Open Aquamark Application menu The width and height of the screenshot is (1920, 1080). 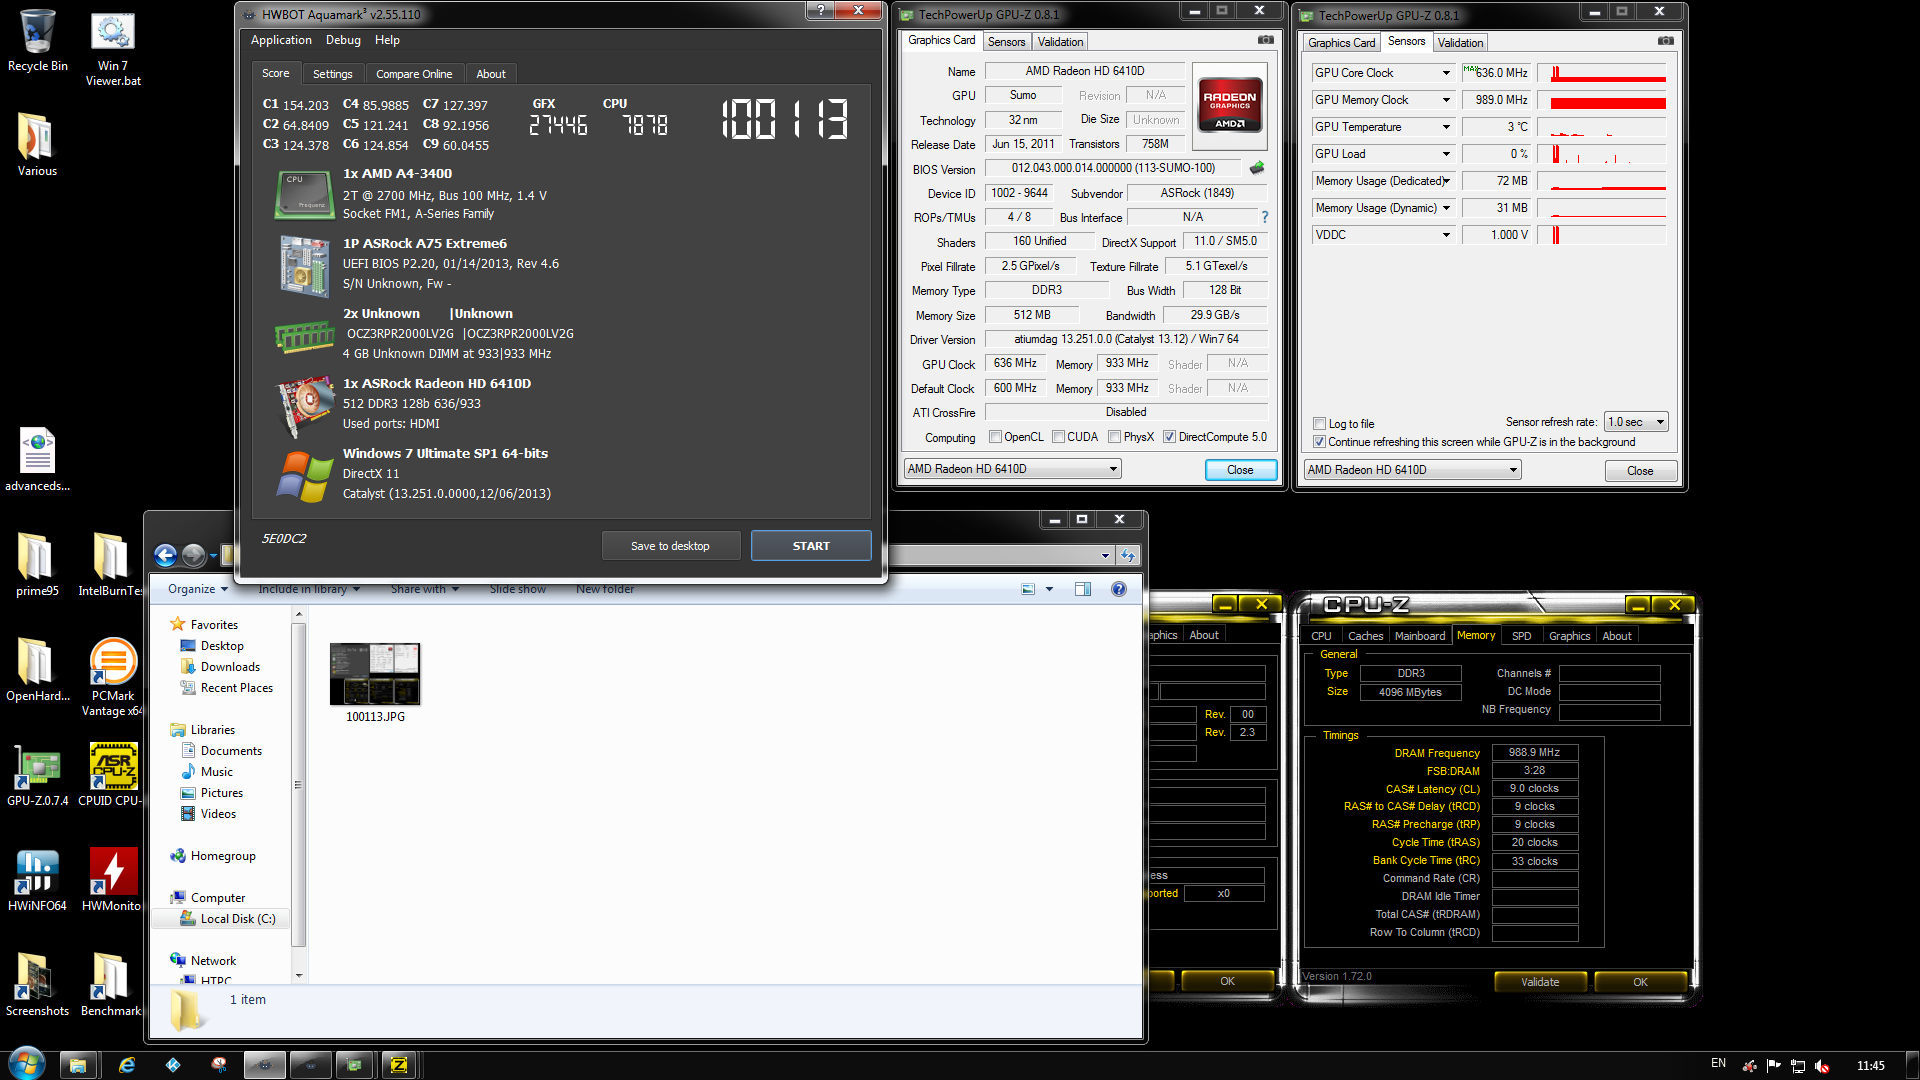281,40
